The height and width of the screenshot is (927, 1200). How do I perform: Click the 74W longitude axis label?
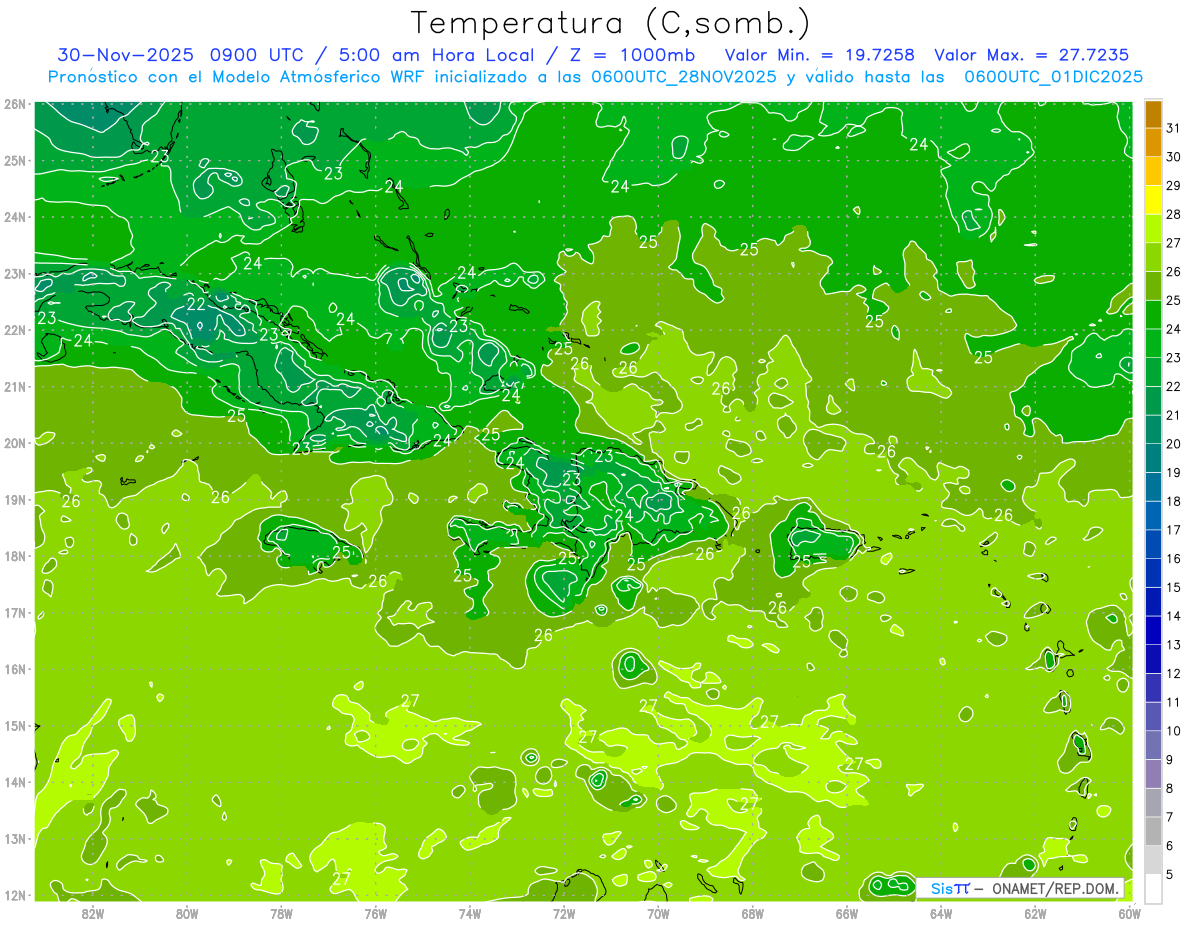click(x=470, y=913)
